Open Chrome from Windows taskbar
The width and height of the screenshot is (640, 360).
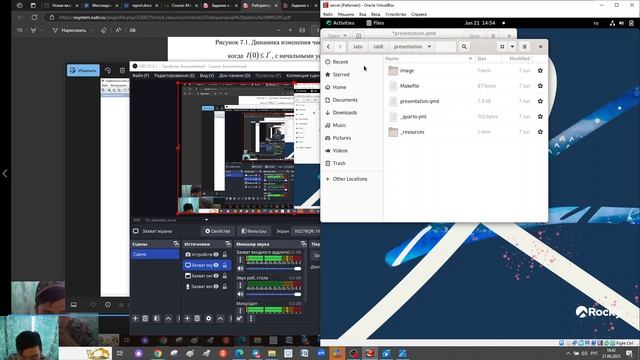158,353
